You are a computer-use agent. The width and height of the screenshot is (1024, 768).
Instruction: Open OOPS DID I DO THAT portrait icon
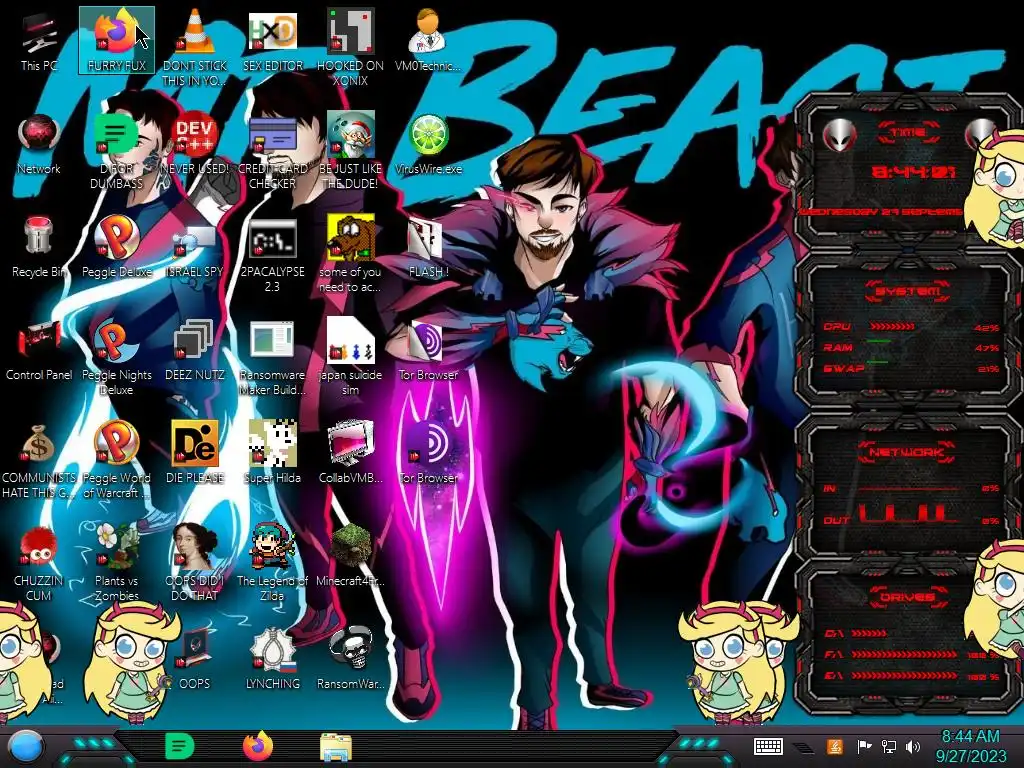coord(195,563)
